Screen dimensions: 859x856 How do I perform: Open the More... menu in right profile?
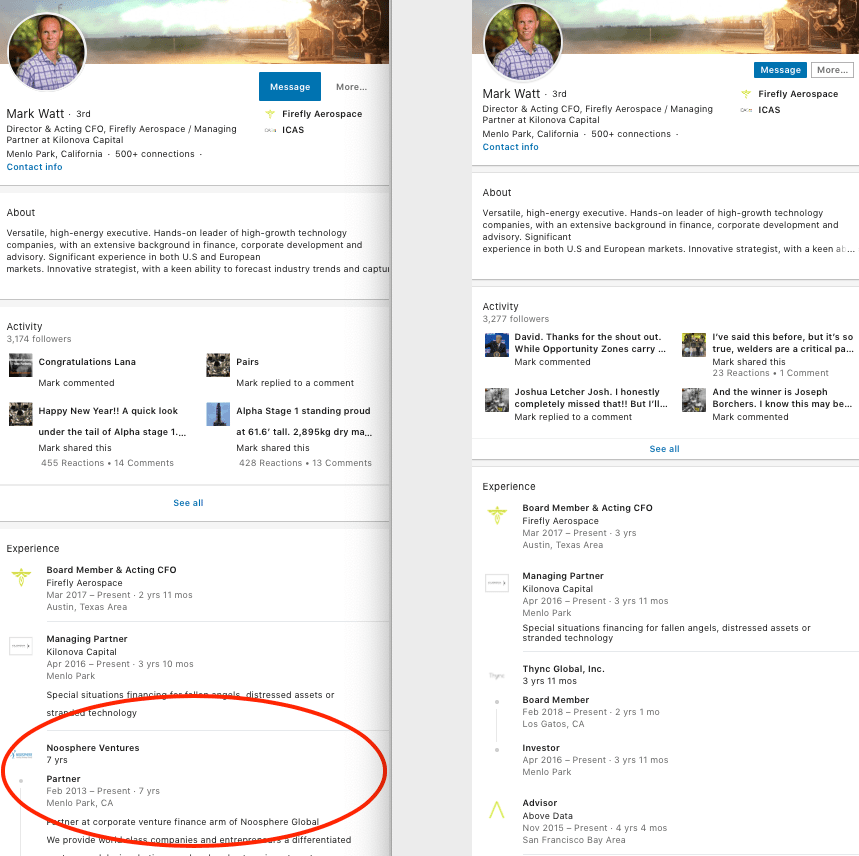(832, 70)
